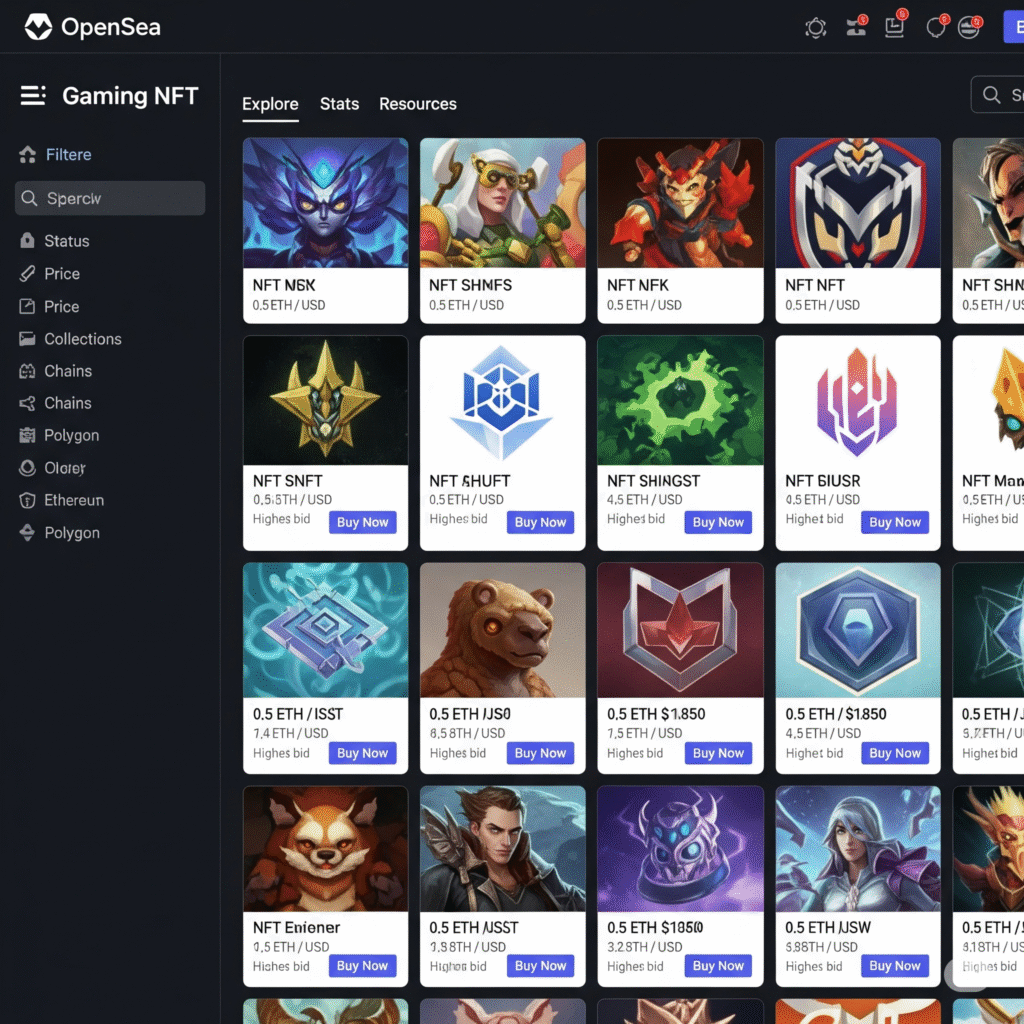Open the Resources tab
The width and height of the screenshot is (1024, 1024).
pos(418,104)
